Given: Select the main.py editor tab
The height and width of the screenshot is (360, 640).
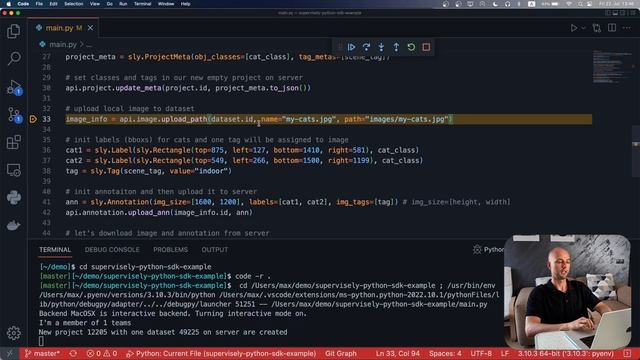Looking at the screenshot, I should pos(64,28).
